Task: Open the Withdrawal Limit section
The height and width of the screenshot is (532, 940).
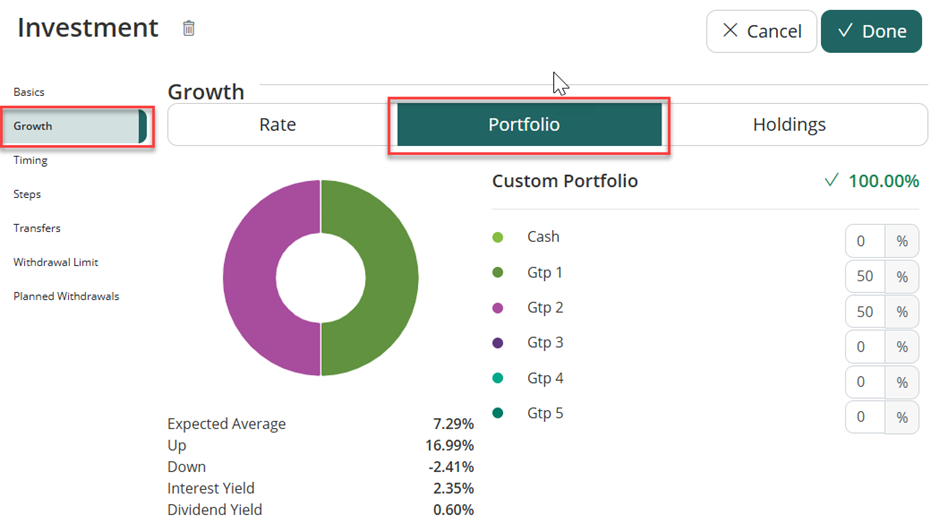Action: pos(56,262)
